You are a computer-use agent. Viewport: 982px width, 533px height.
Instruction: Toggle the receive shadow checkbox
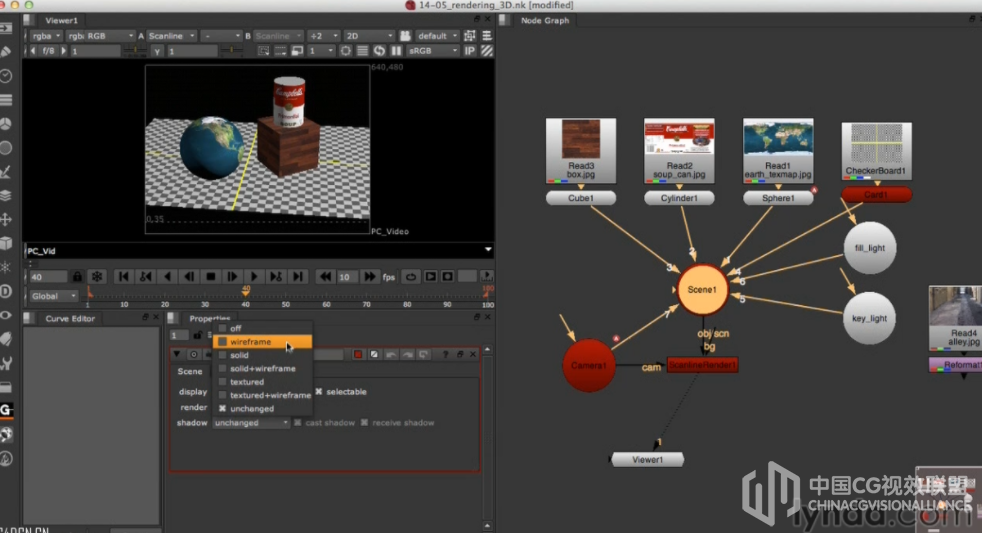[364, 423]
